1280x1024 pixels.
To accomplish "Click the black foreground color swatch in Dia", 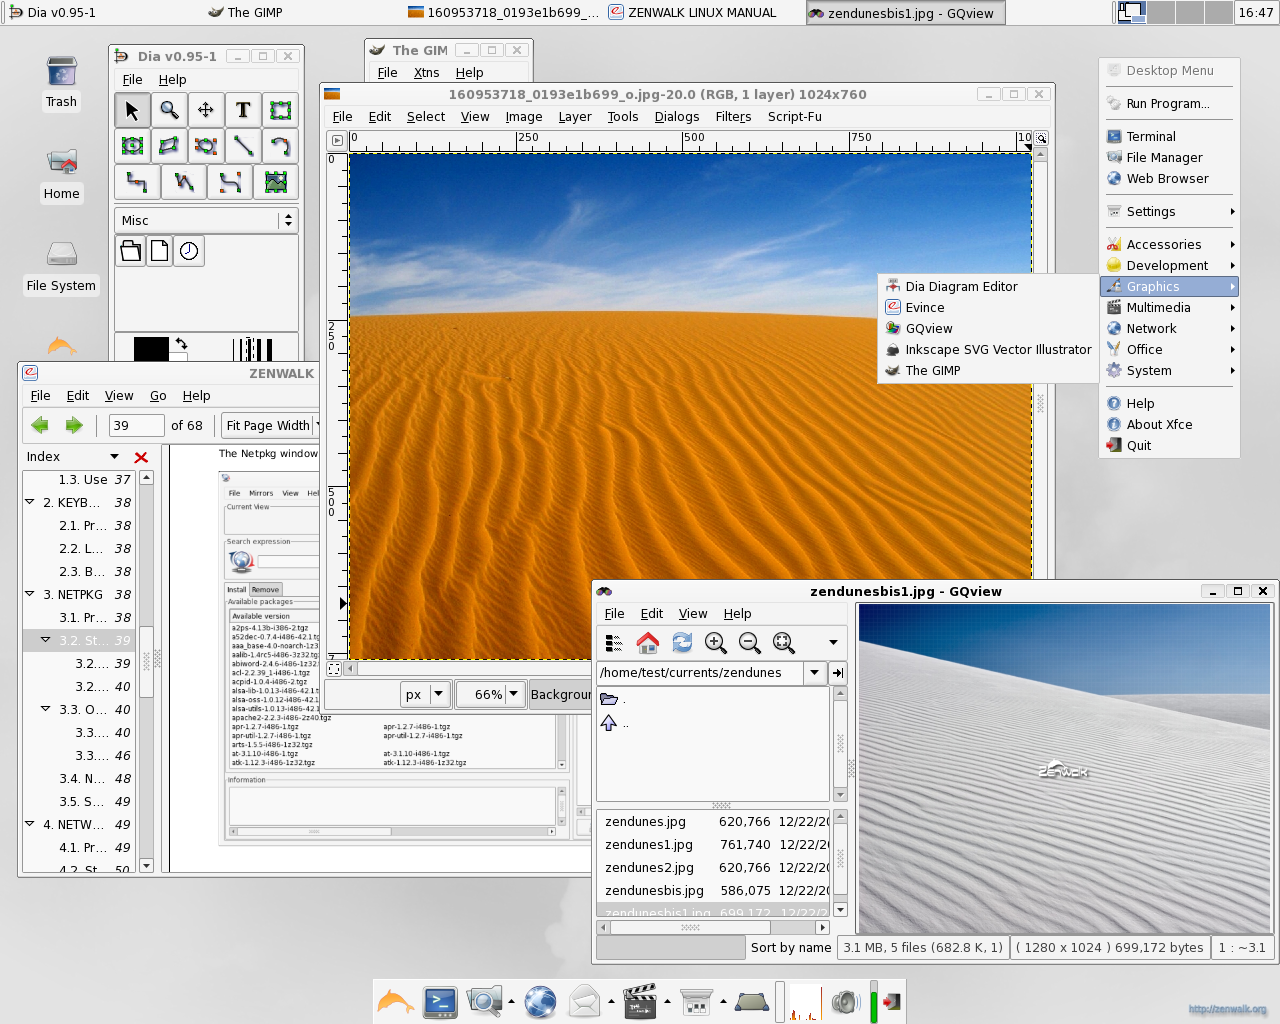I will click(x=151, y=349).
